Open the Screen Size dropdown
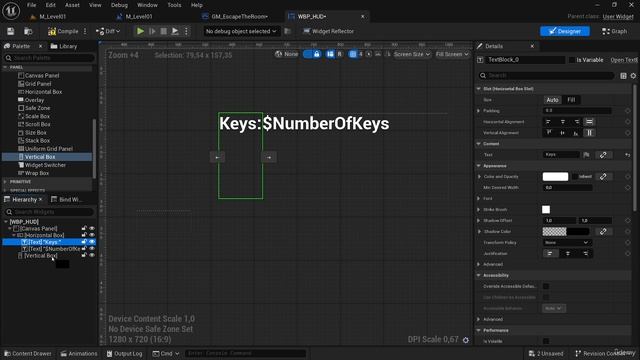The height and width of the screenshot is (360, 640). pos(412,54)
